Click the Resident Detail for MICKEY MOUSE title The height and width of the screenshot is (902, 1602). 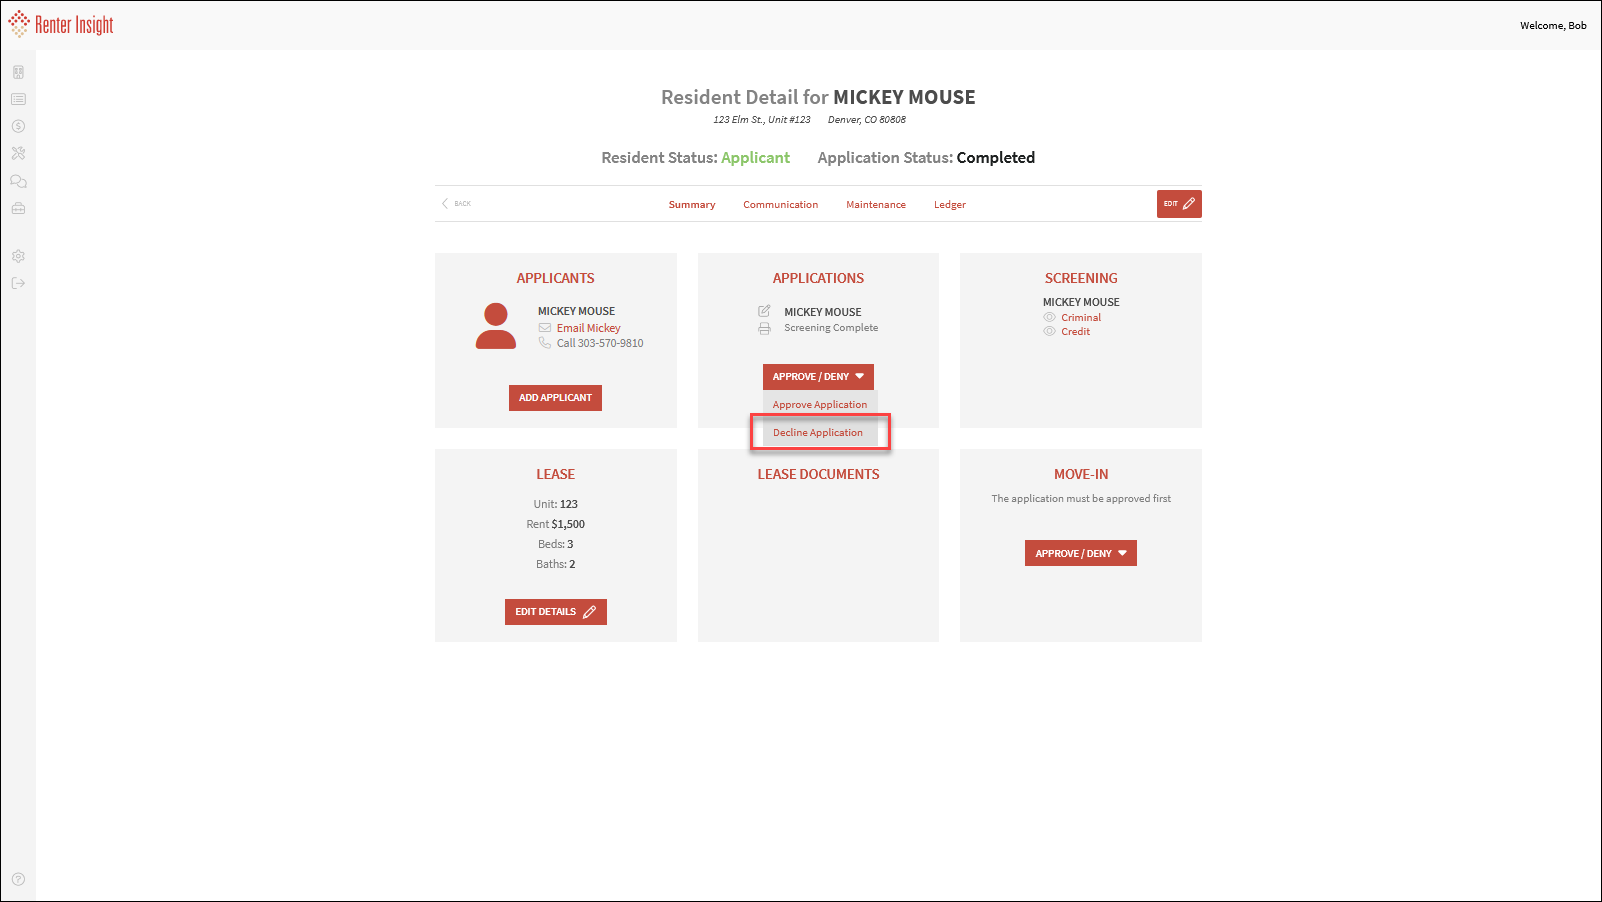click(818, 97)
